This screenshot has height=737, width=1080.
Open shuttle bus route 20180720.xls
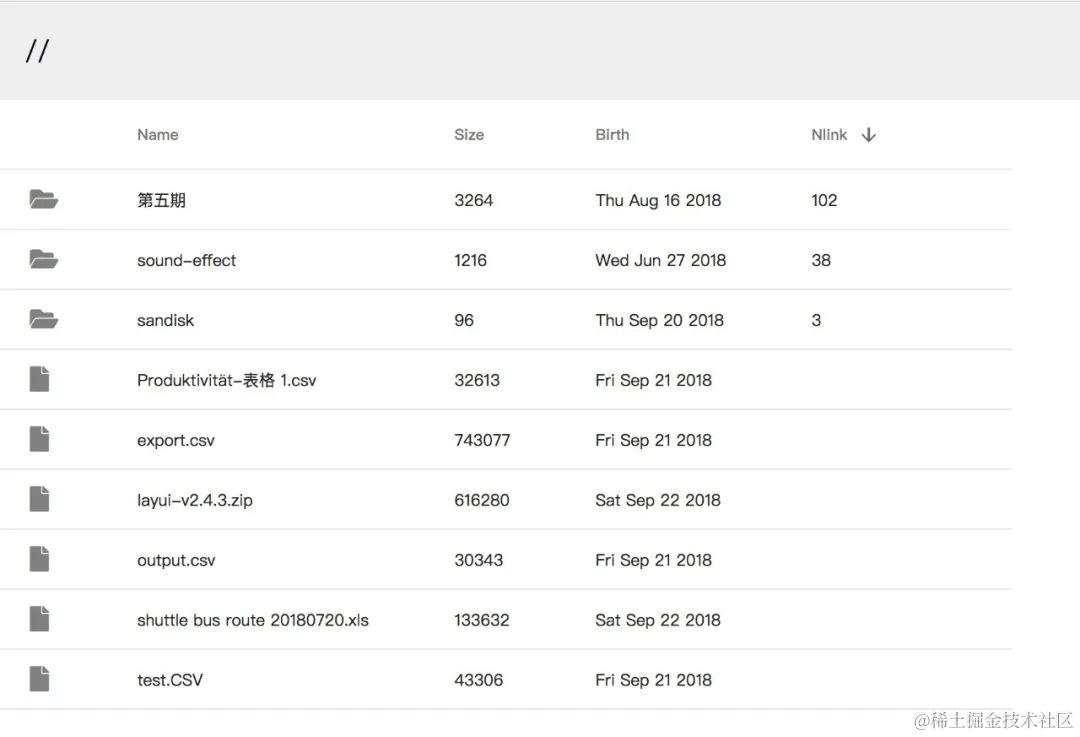[252, 620]
